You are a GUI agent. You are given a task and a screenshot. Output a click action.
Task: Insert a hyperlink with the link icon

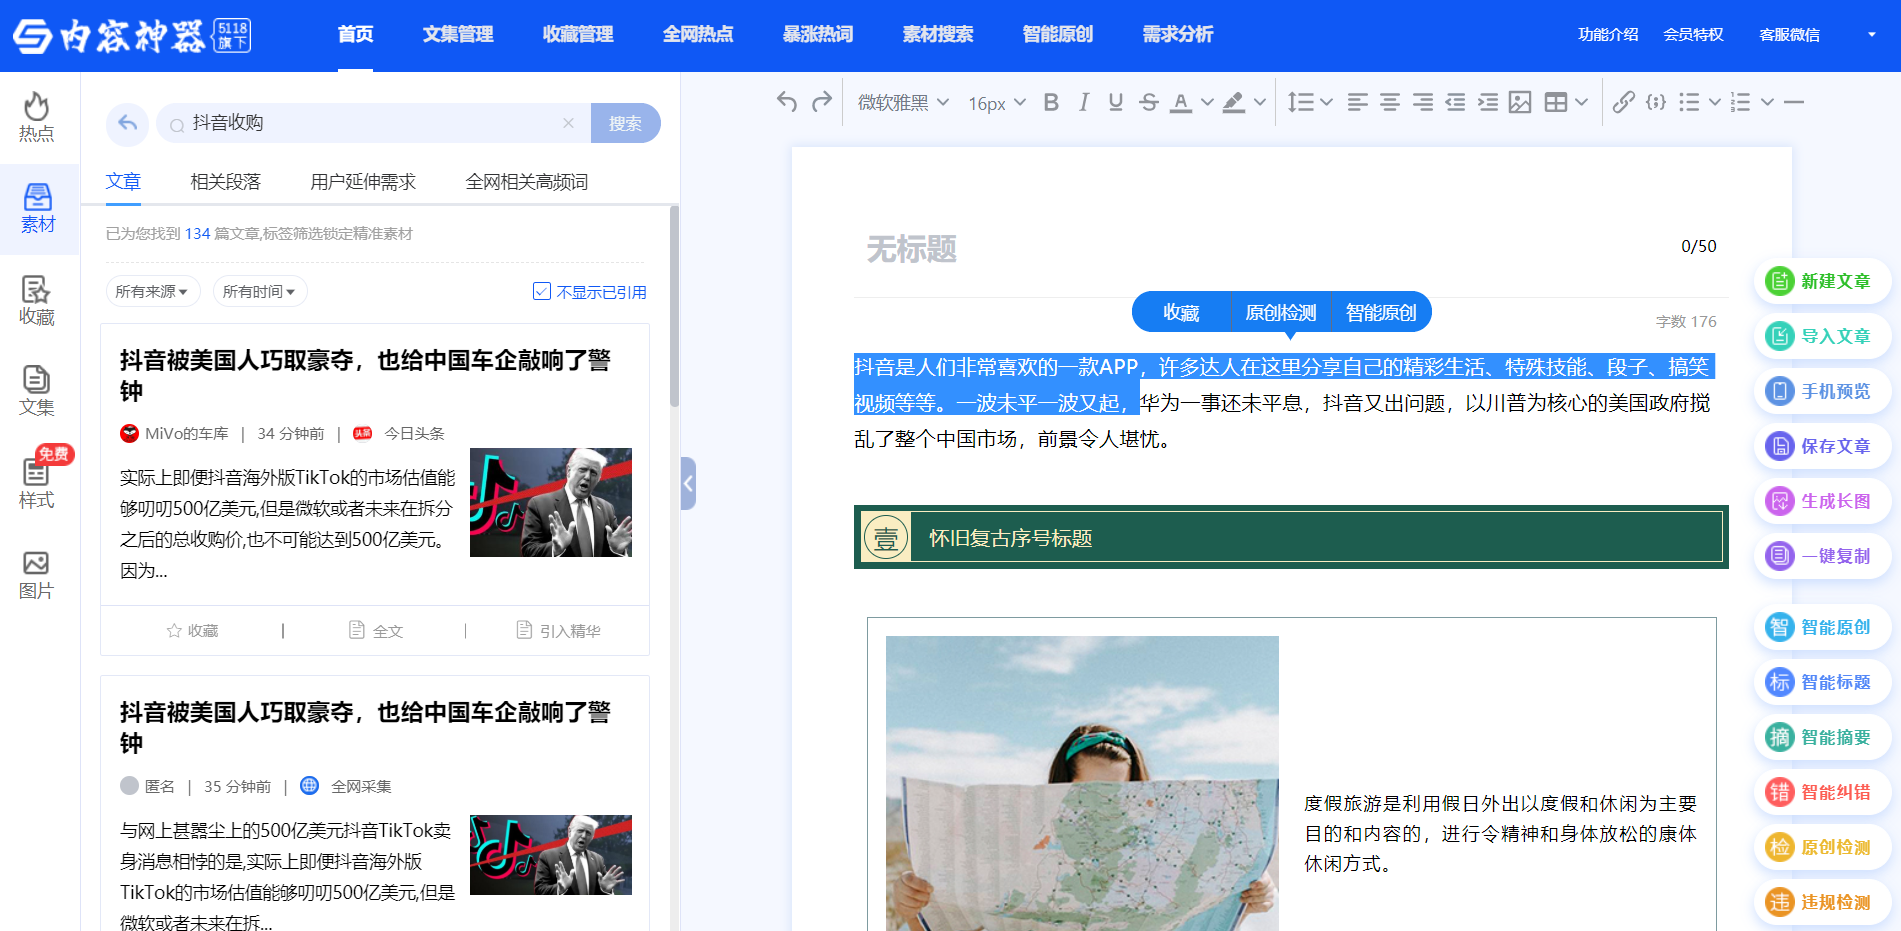tap(1624, 102)
